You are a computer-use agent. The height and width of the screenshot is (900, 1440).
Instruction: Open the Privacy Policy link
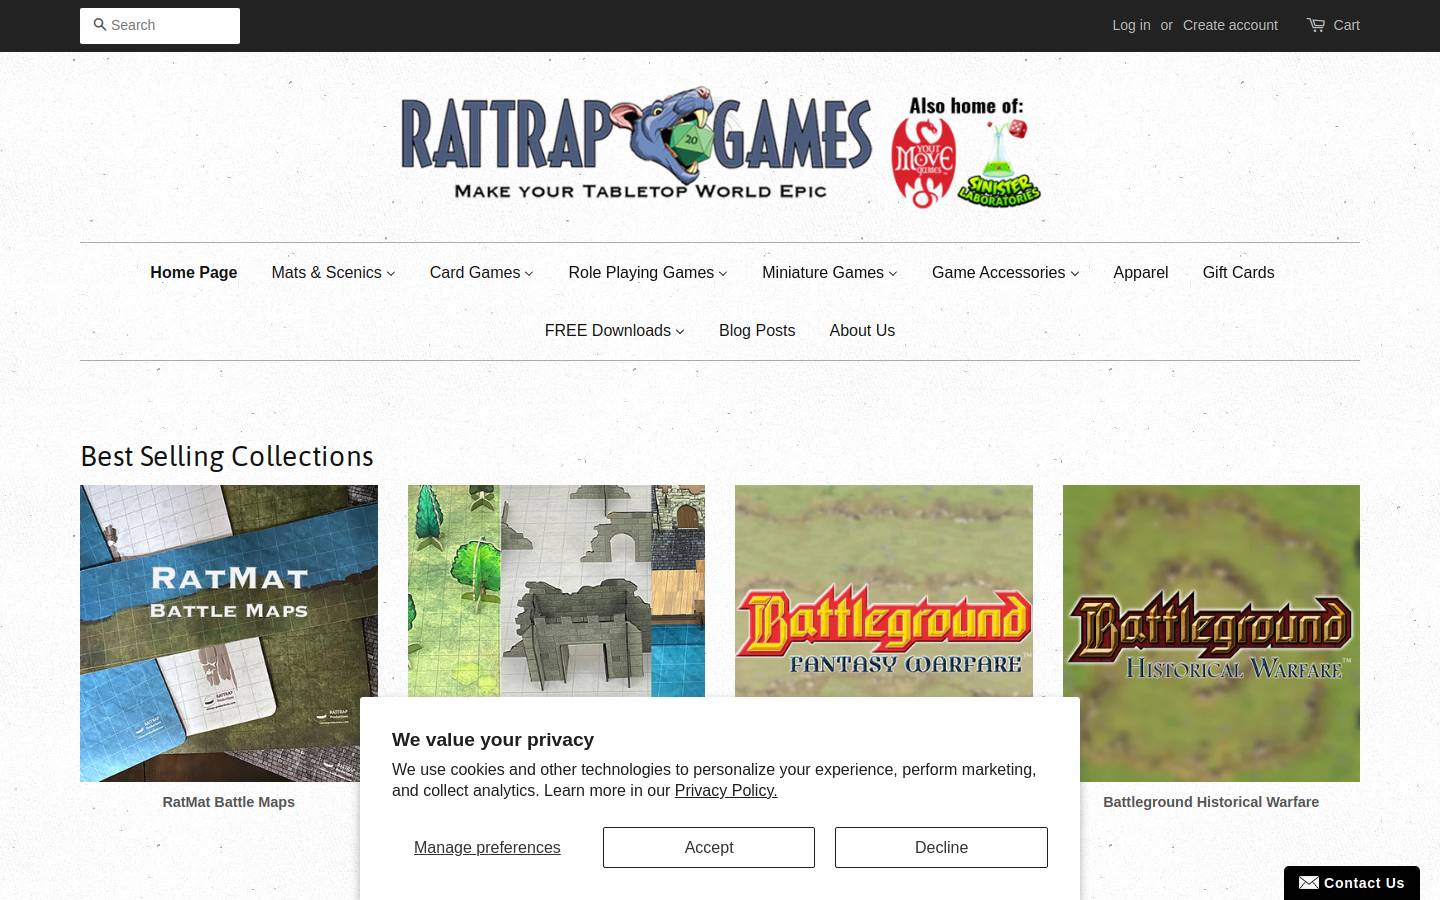pos(726,790)
